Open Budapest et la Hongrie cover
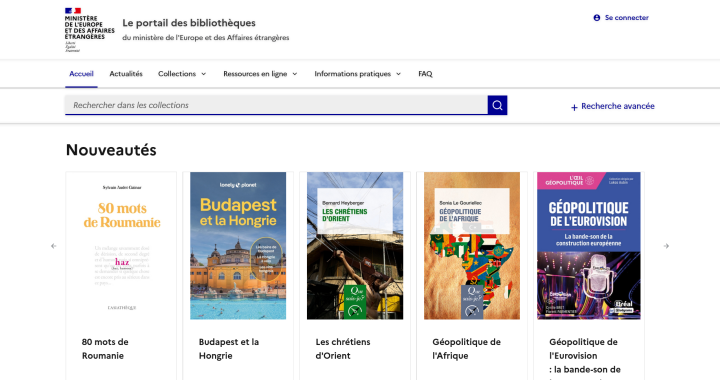Screen dimensions: 720x380 [x=238, y=246]
